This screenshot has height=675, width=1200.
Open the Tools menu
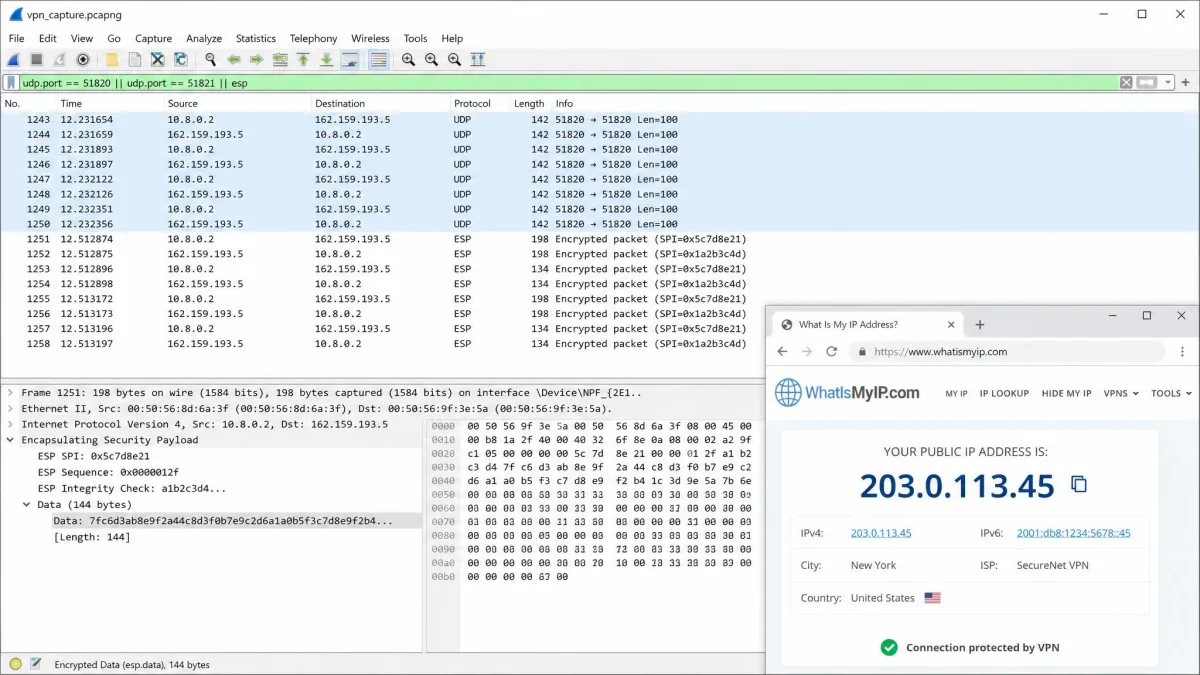pos(415,38)
